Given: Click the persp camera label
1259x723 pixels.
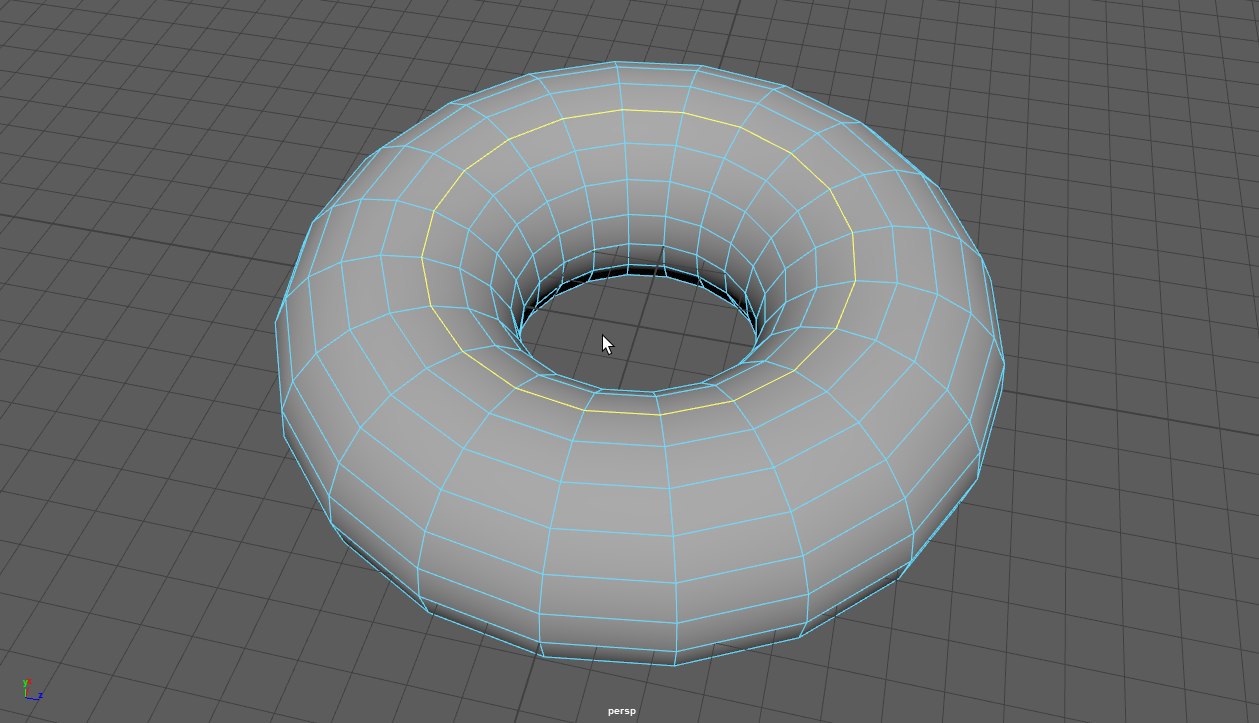Looking at the screenshot, I should pyautogui.click(x=621, y=711).
